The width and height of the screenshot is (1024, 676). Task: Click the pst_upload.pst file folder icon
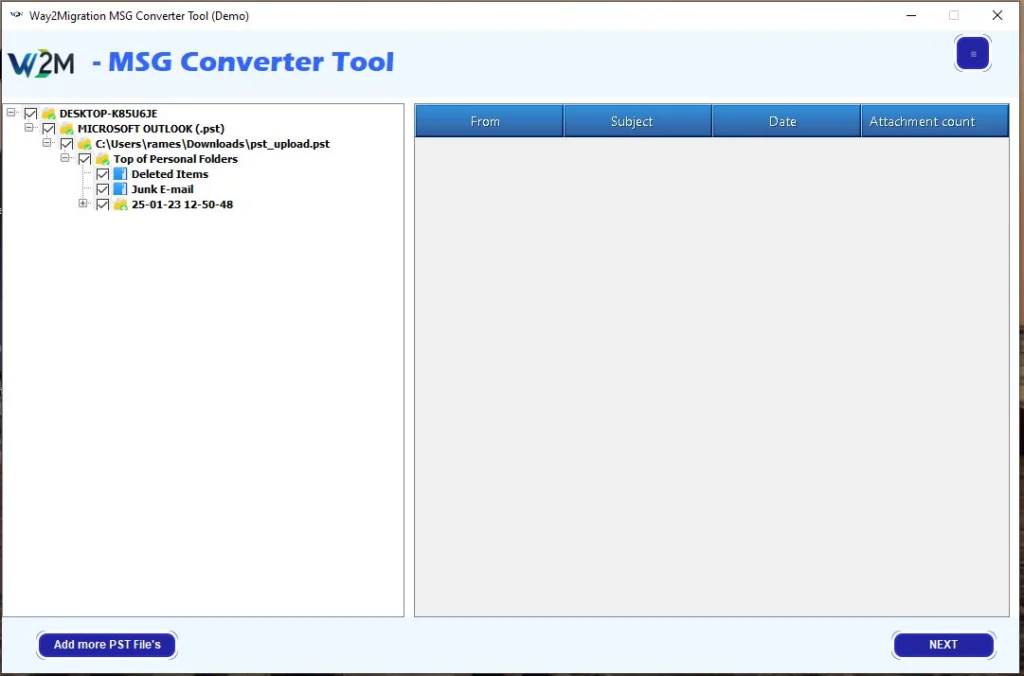84,144
